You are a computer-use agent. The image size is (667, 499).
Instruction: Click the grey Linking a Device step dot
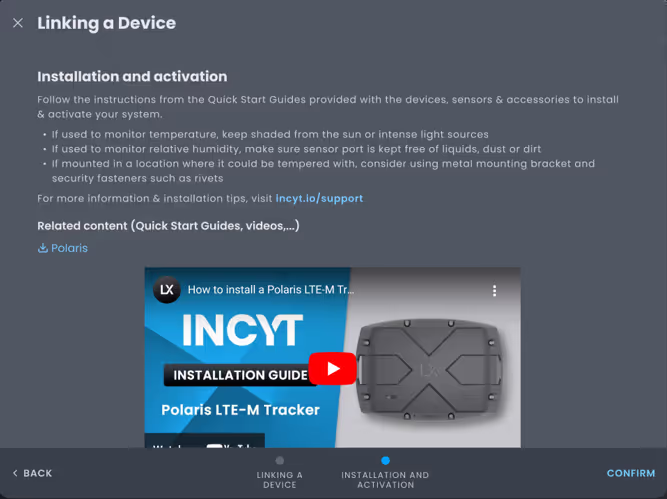pos(279,461)
